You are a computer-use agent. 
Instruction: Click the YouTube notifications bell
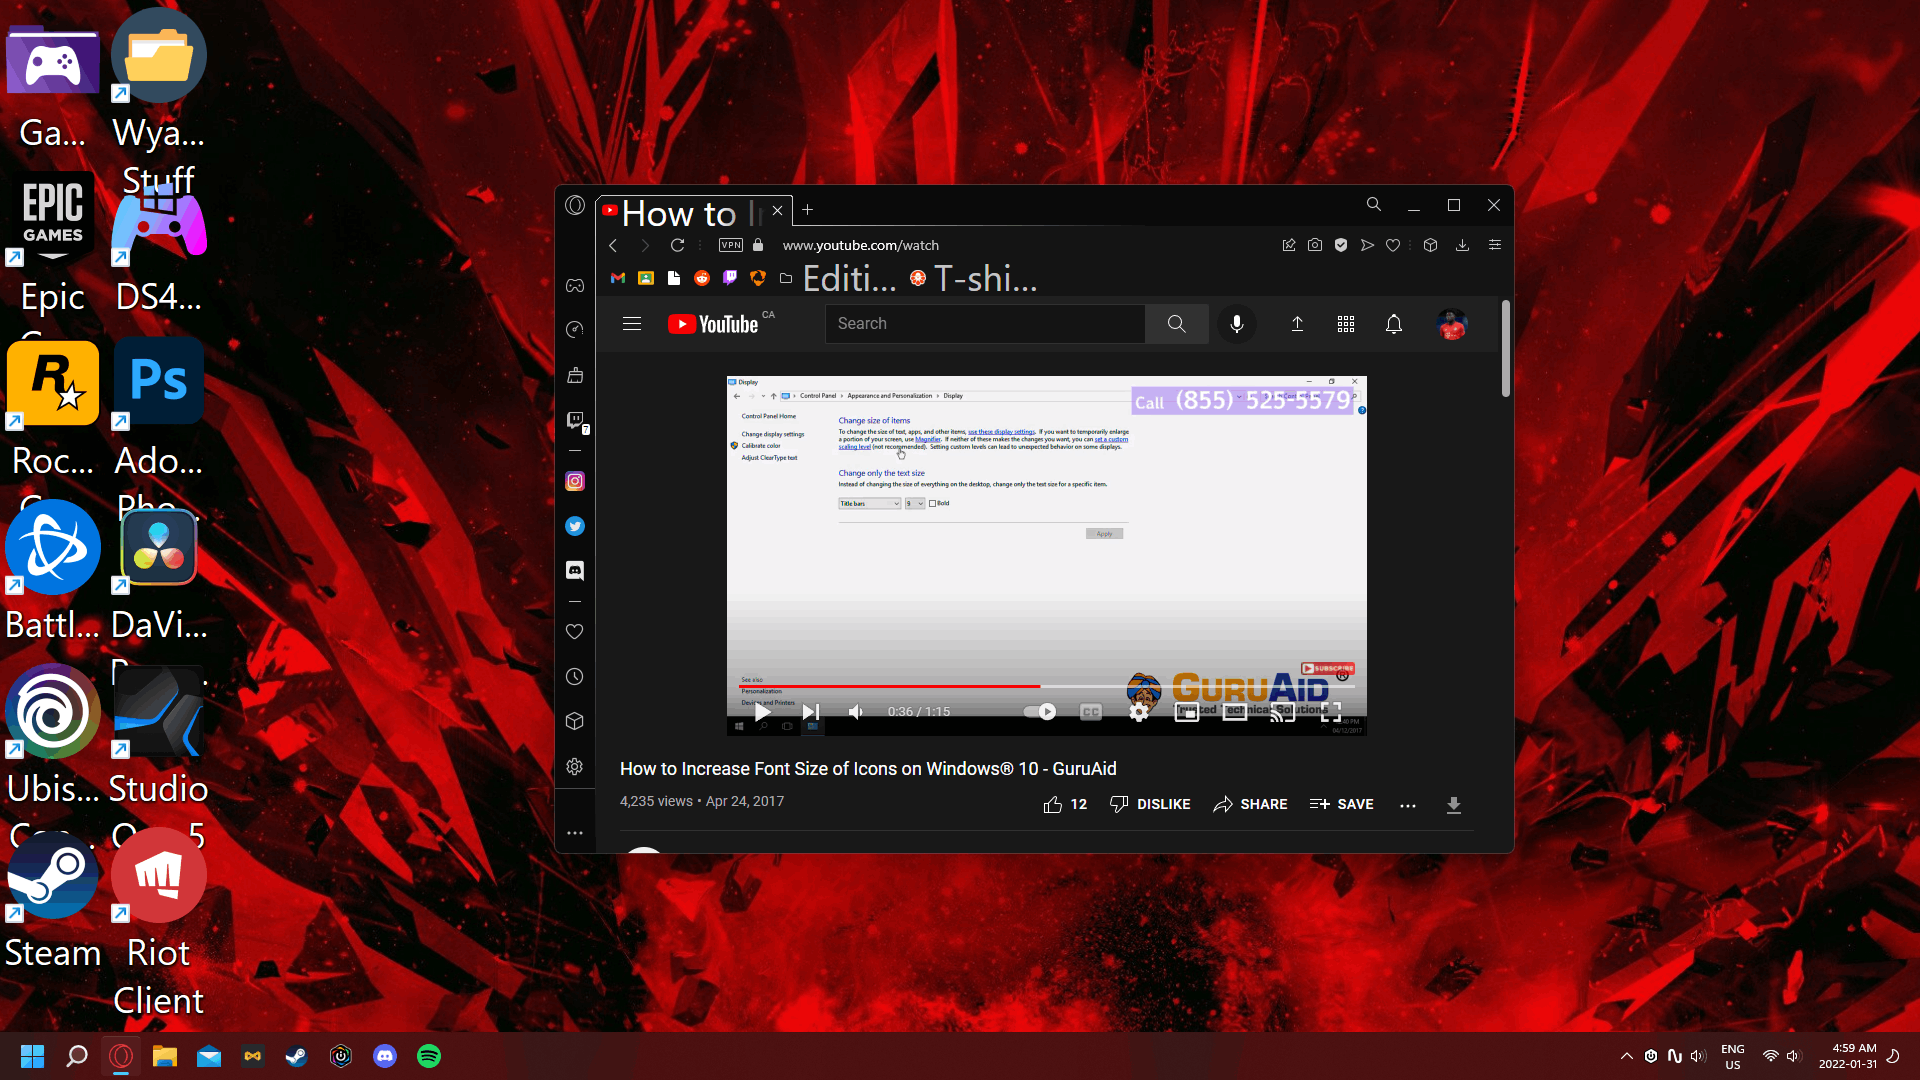click(x=1393, y=324)
